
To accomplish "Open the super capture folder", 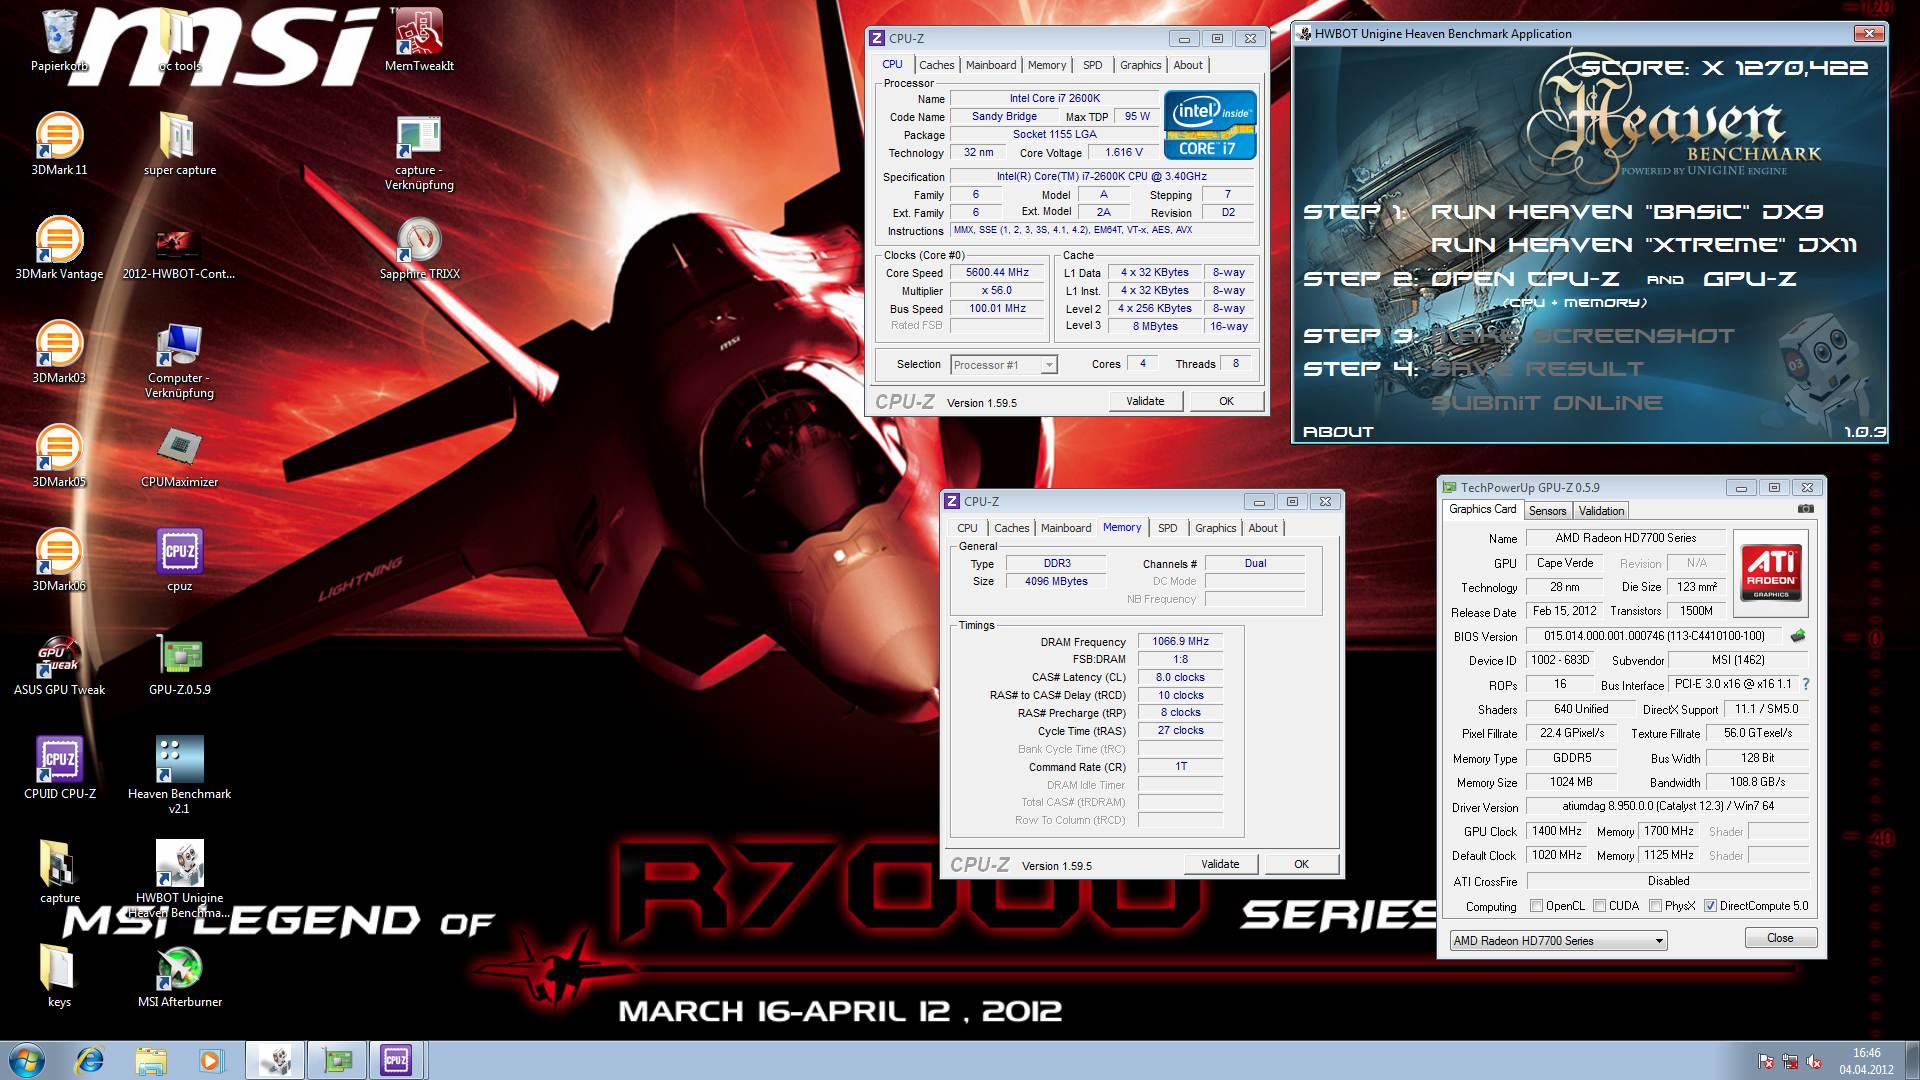I will click(x=180, y=143).
